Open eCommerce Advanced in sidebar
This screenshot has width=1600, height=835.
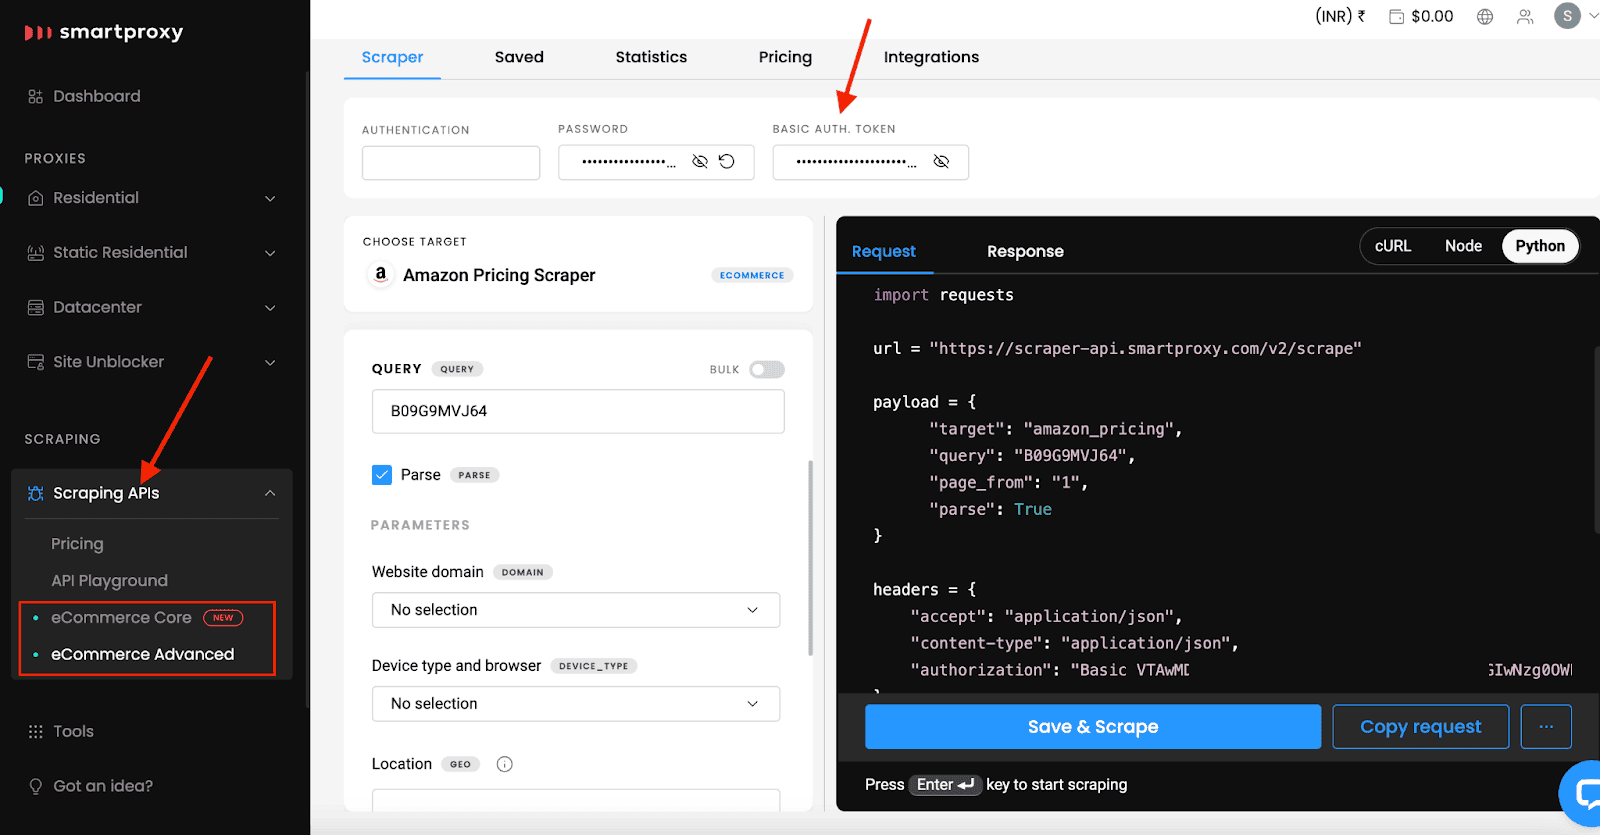point(142,654)
